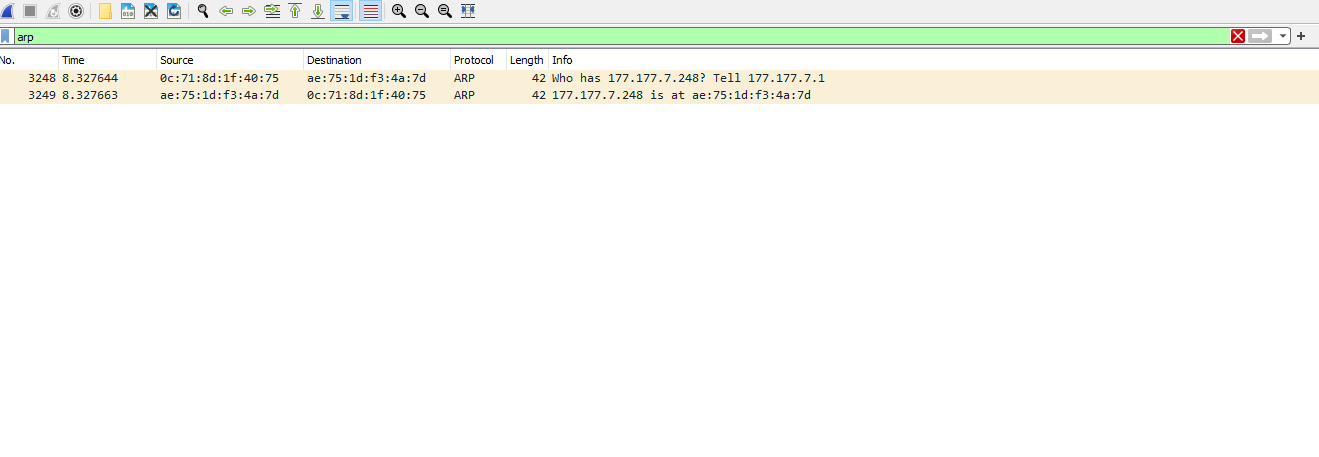Click the resize columns icon
1319x457 pixels.
pyautogui.click(x=468, y=11)
